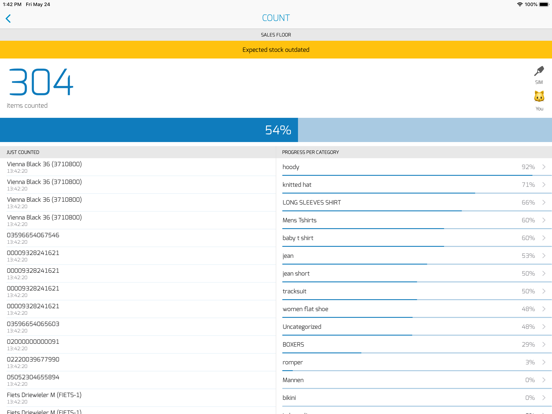The height and width of the screenshot is (414, 552).
Task: Select the women flat shoe label
Action: click(x=305, y=309)
